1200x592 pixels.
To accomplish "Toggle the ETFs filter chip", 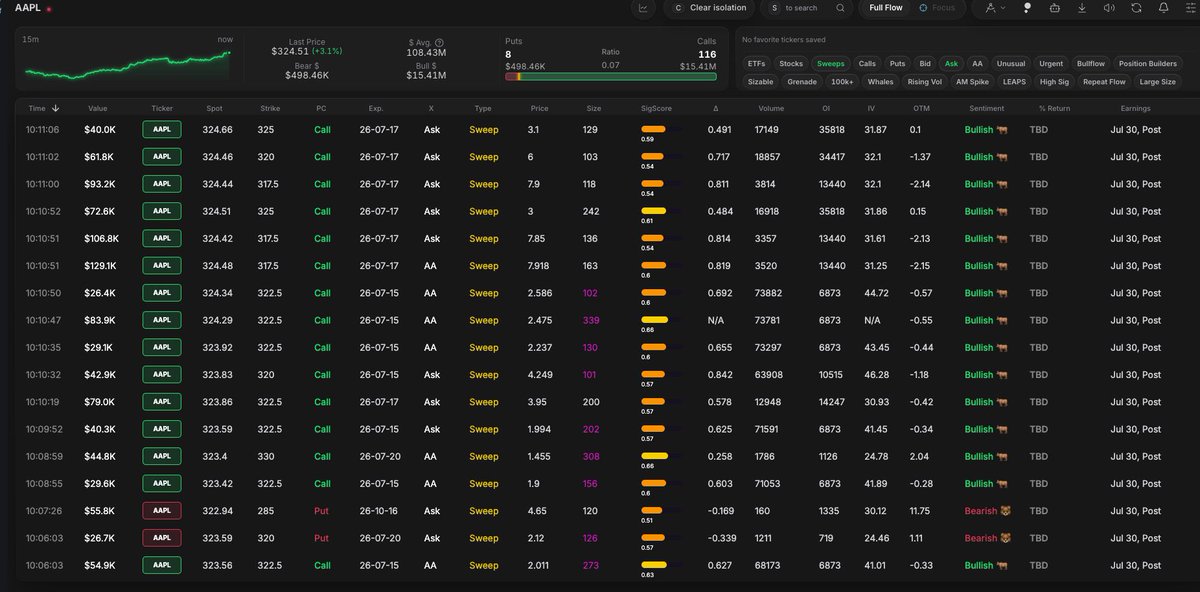I will click(757, 63).
